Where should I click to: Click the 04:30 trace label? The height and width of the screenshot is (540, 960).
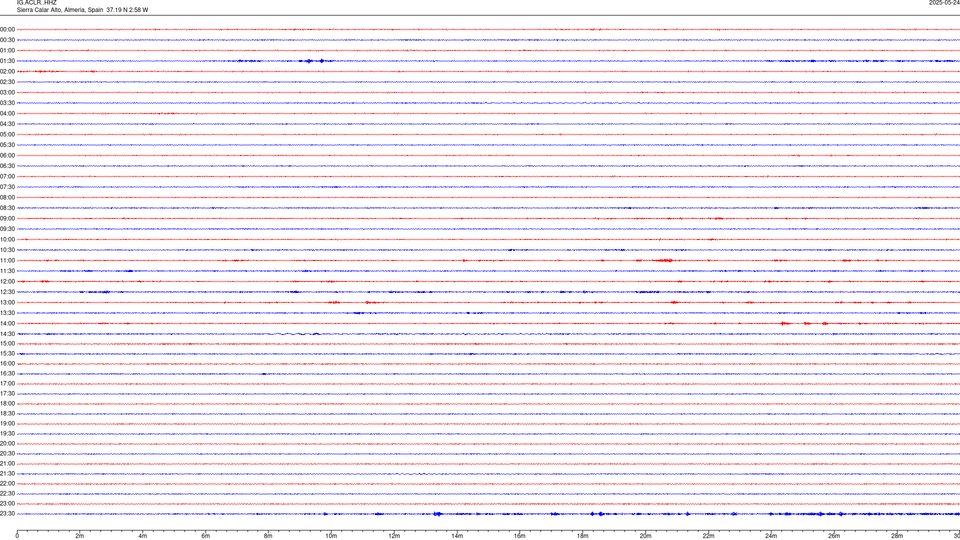click(x=7, y=124)
